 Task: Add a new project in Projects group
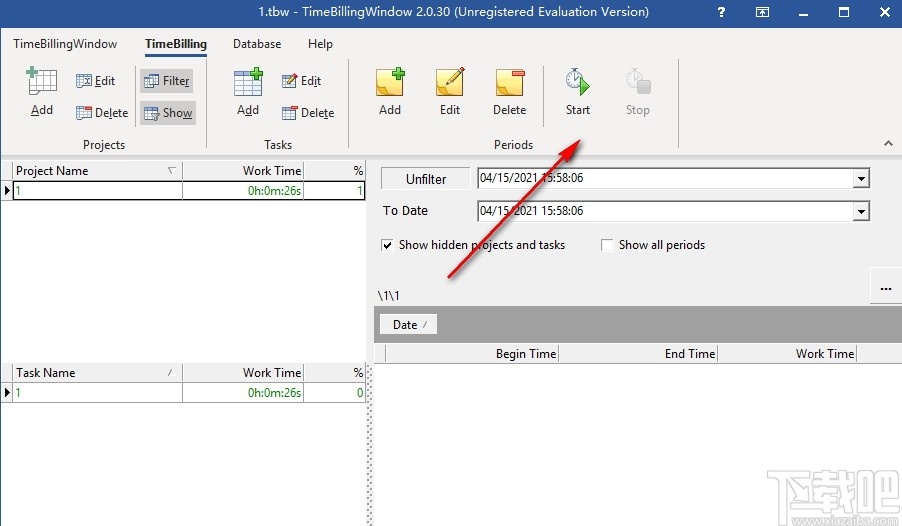pyautogui.click(x=42, y=92)
